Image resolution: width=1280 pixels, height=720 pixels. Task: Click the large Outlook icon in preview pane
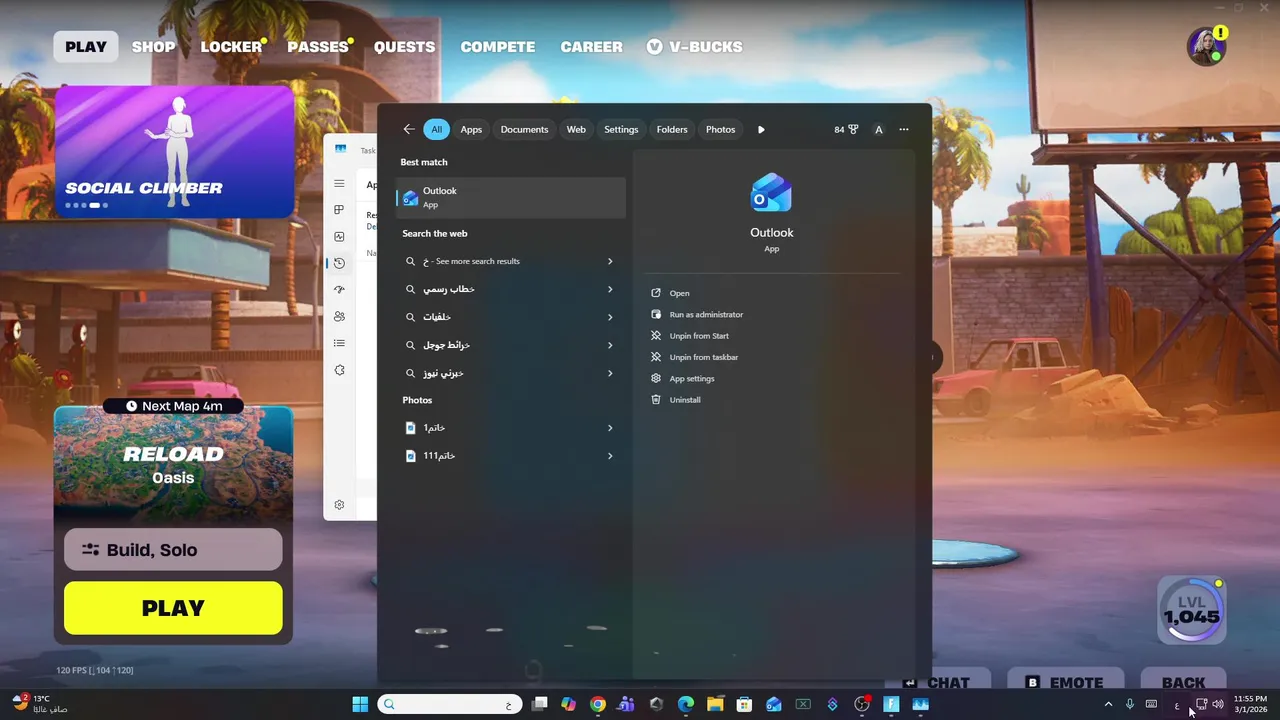point(771,193)
